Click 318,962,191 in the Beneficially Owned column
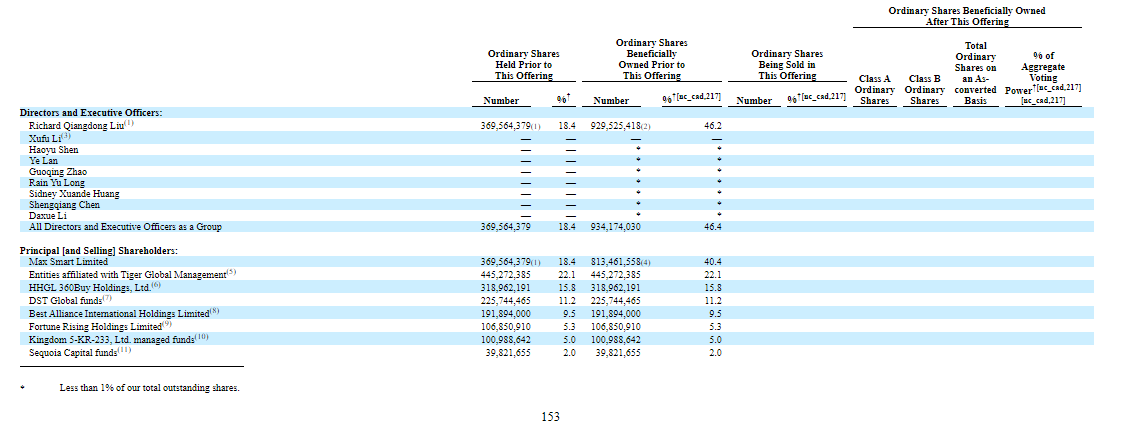Screen dimensions: 1123x431 tap(615, 287)
